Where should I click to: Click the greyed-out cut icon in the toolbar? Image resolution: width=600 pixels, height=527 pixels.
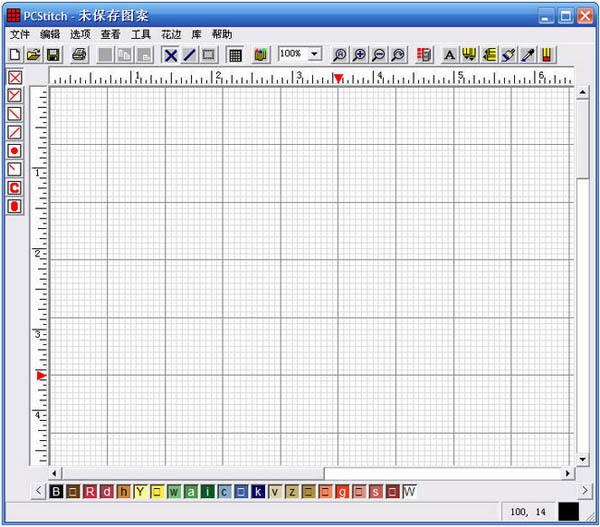pos(105,55)
